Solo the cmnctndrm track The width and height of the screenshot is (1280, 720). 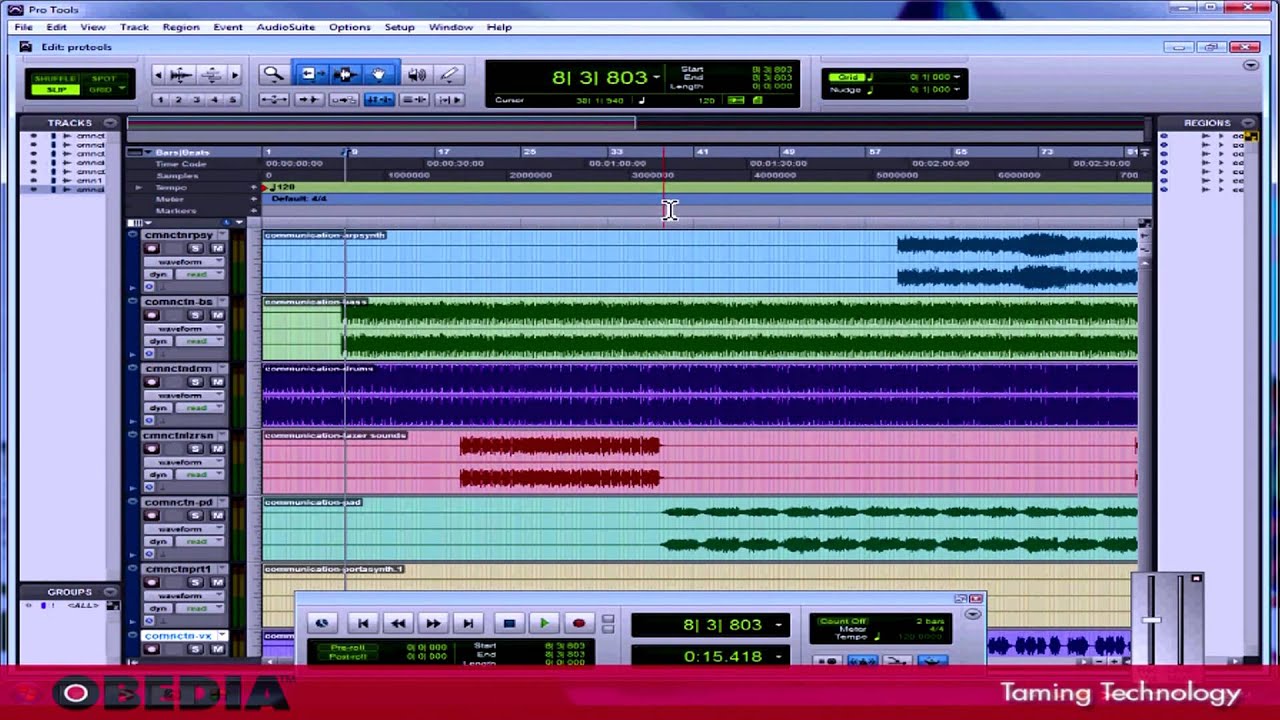pyautogui.click(x=195, y=382)
